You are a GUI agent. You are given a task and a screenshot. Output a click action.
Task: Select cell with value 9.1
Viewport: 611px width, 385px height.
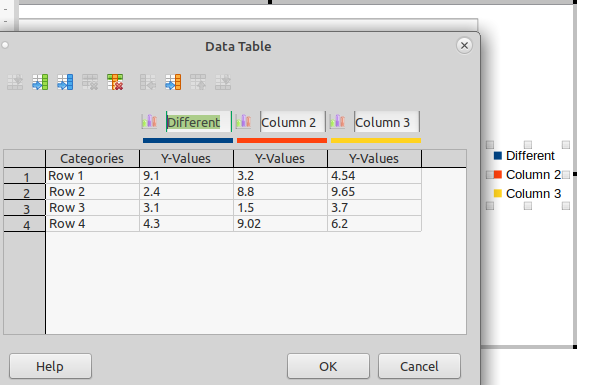click(x=187, y=176)
